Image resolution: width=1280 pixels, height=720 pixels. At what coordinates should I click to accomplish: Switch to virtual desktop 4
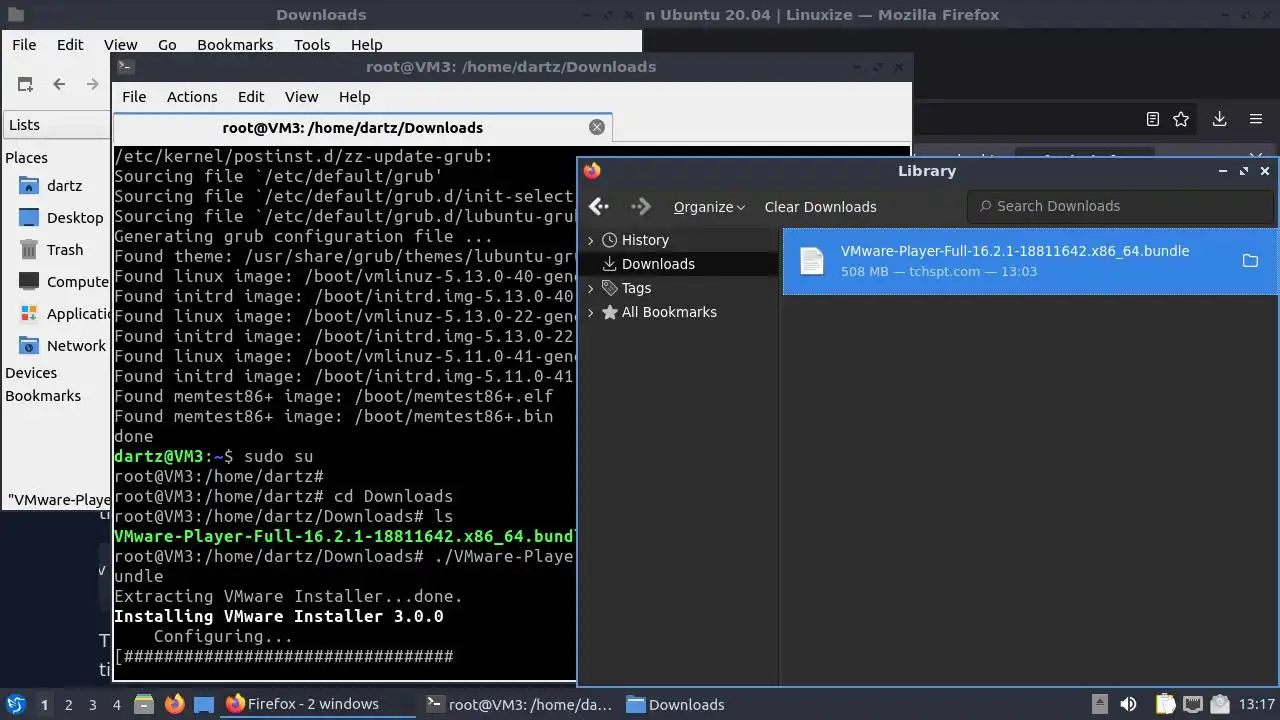point(116,705)
